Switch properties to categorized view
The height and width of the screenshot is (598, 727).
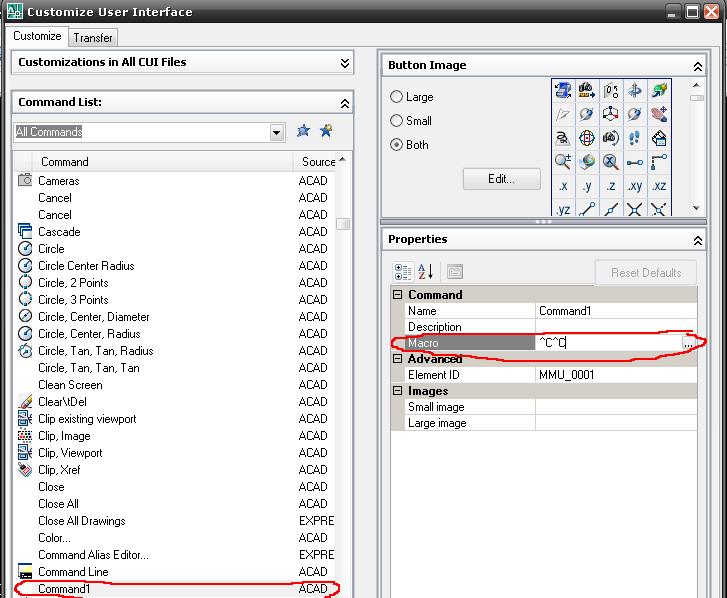point(402,272)
